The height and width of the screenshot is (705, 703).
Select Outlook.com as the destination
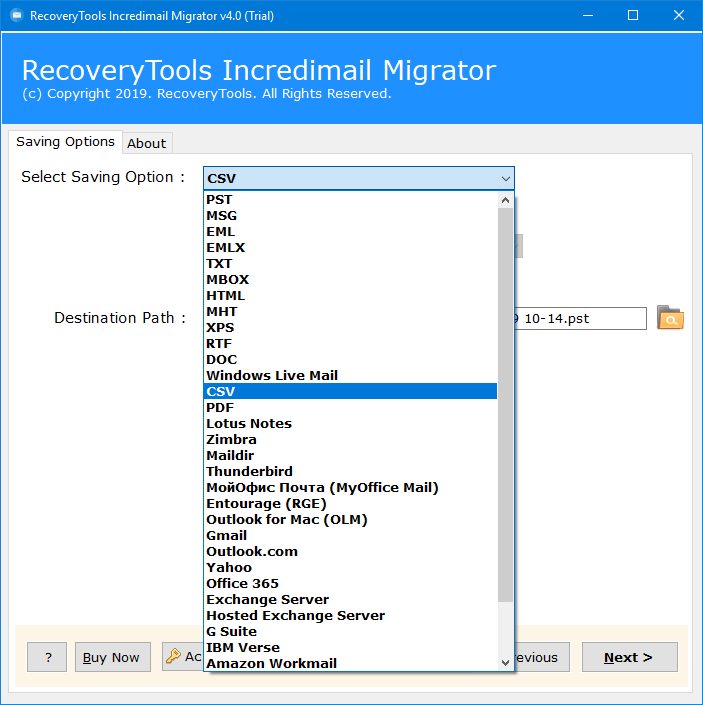(x=350, y=551)
